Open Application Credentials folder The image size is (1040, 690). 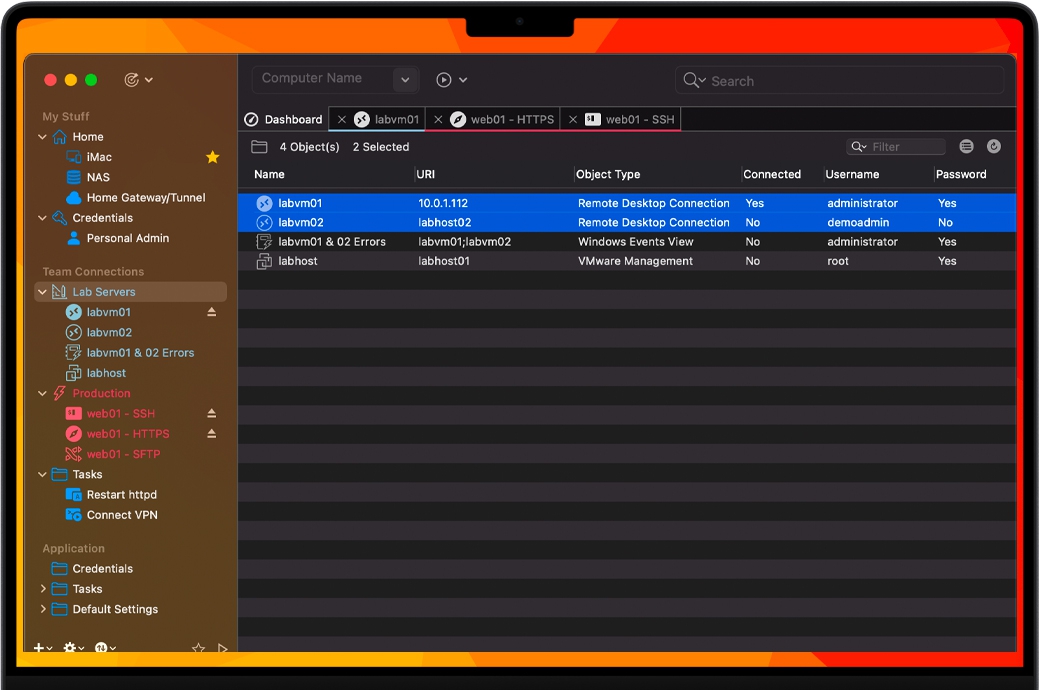[x=92, y=569]
